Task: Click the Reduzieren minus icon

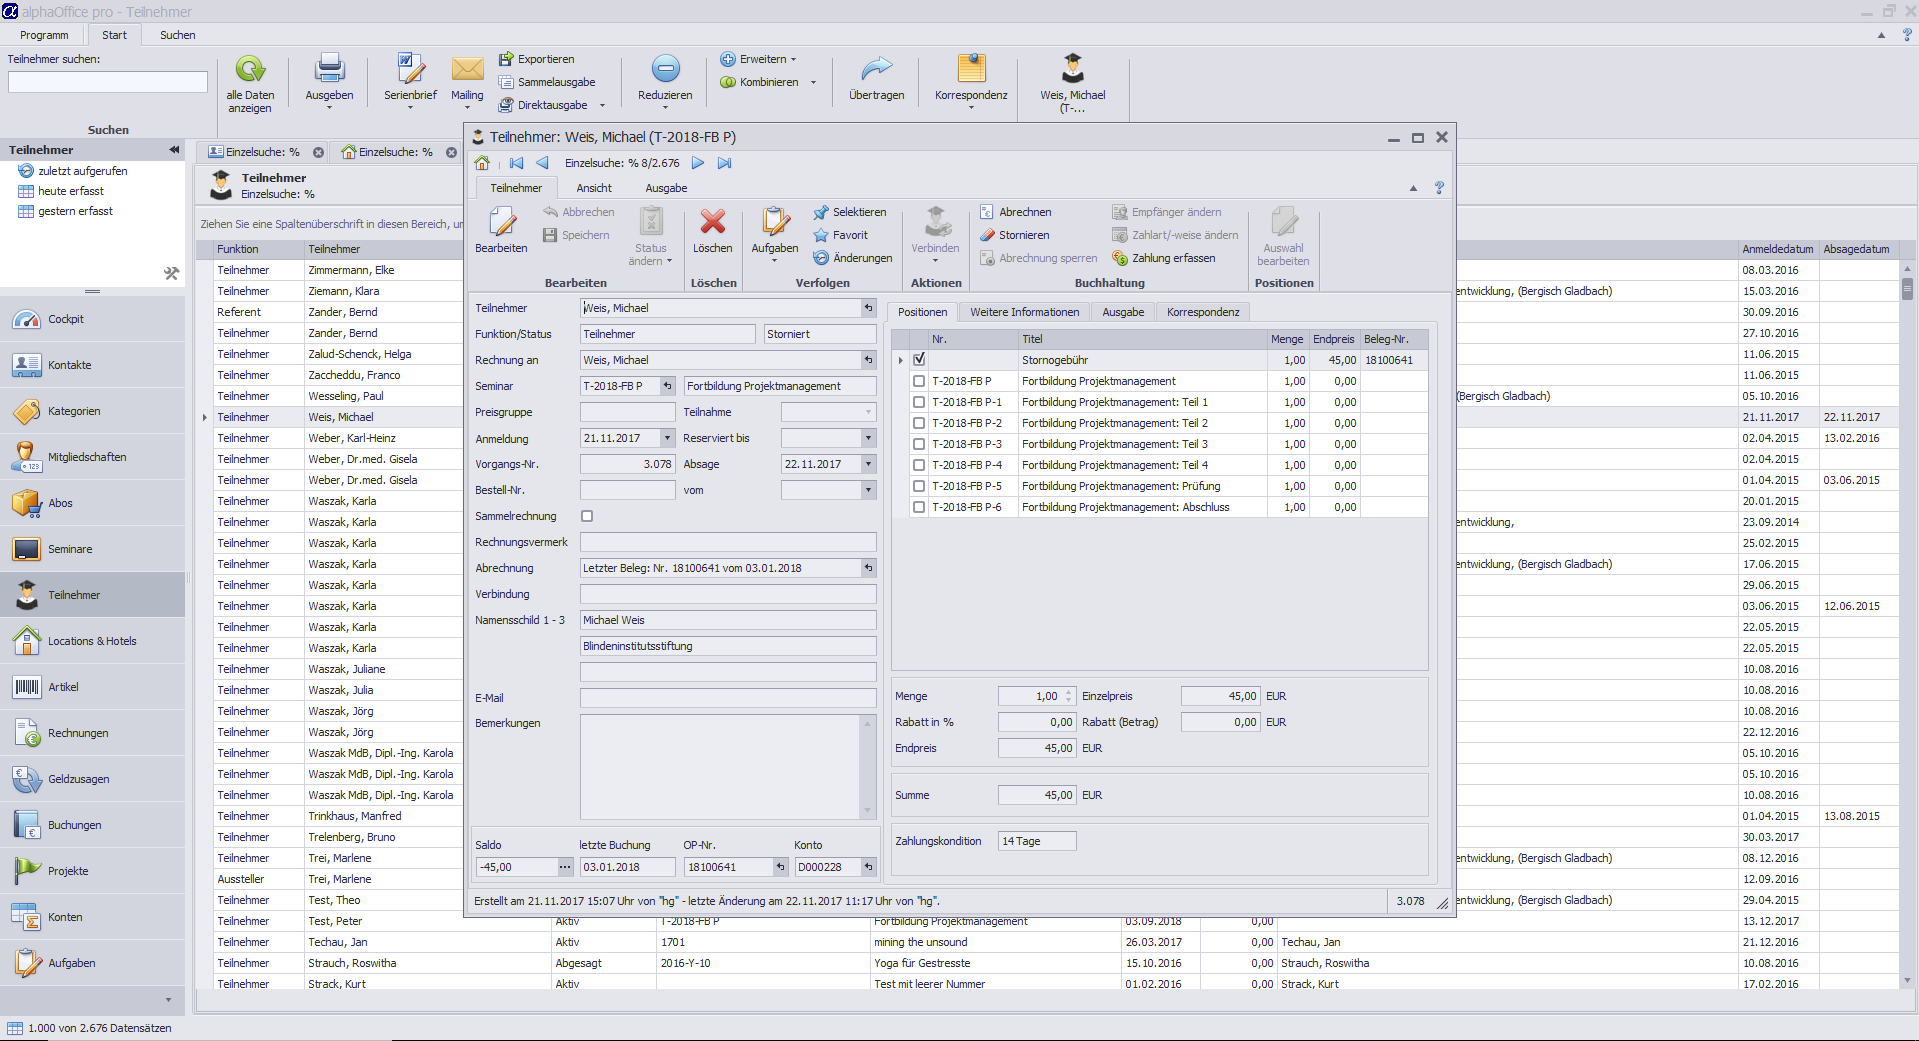Action: tap(665, 70)
